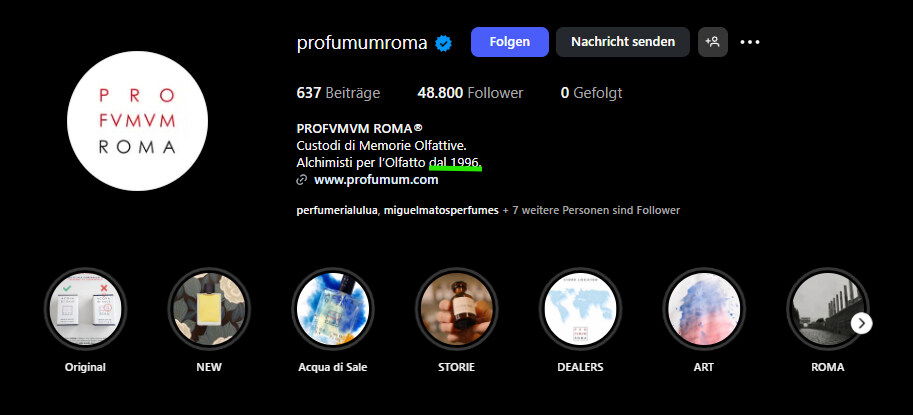Open the DEALERS world map highlight
The width and height of the screenshot is (913, 415).
click(580, 308)
